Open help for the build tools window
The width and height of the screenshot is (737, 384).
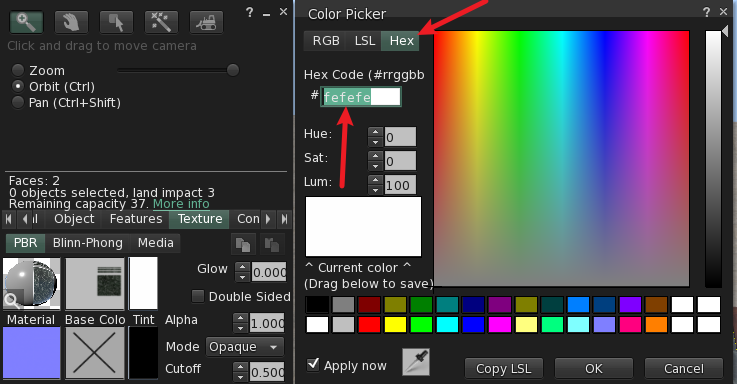tap(250, 12)
